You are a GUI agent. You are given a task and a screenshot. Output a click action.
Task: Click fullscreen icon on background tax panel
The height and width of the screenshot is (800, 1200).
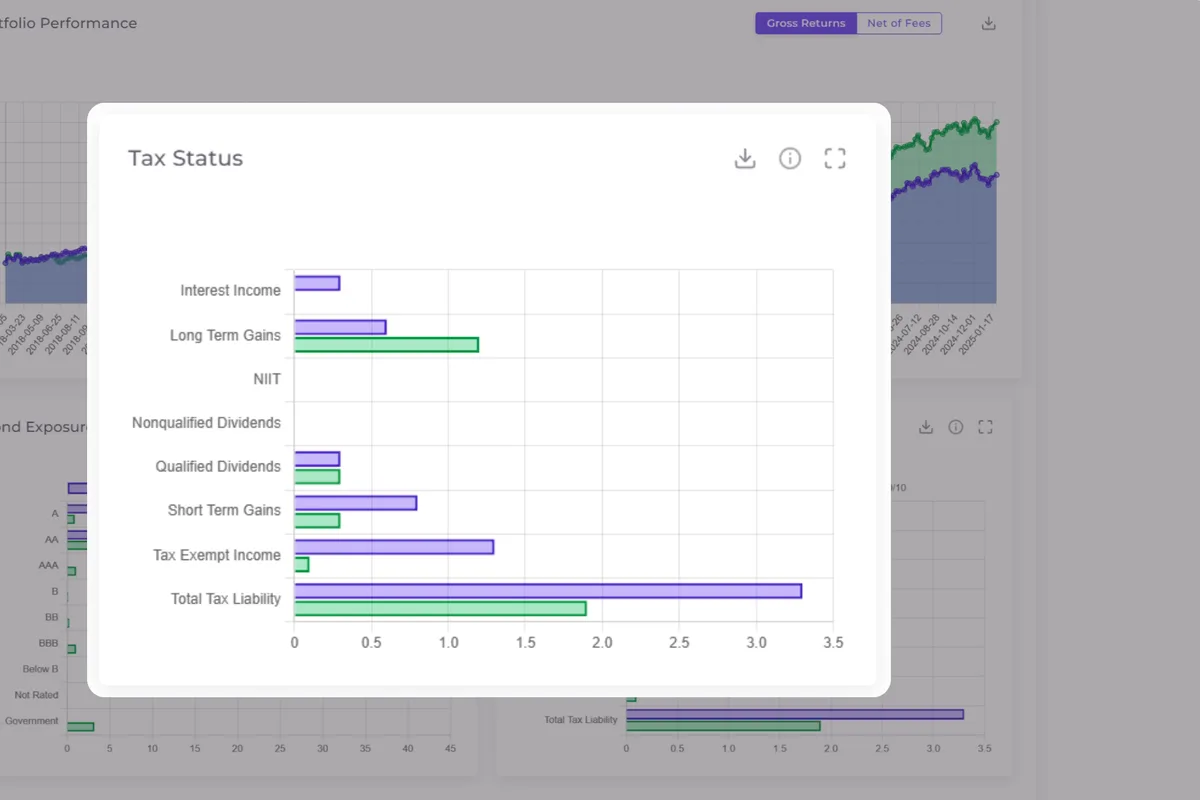pos(985,427)
